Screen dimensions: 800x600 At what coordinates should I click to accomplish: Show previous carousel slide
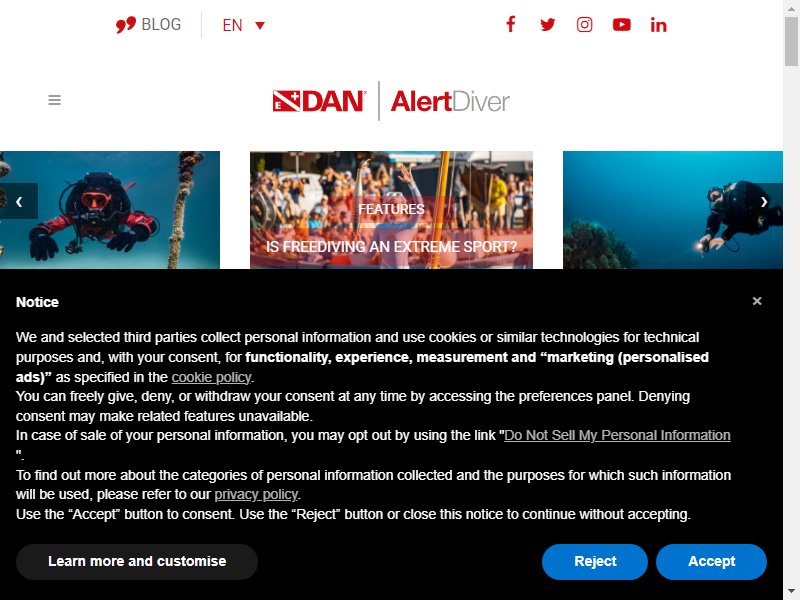19,201
